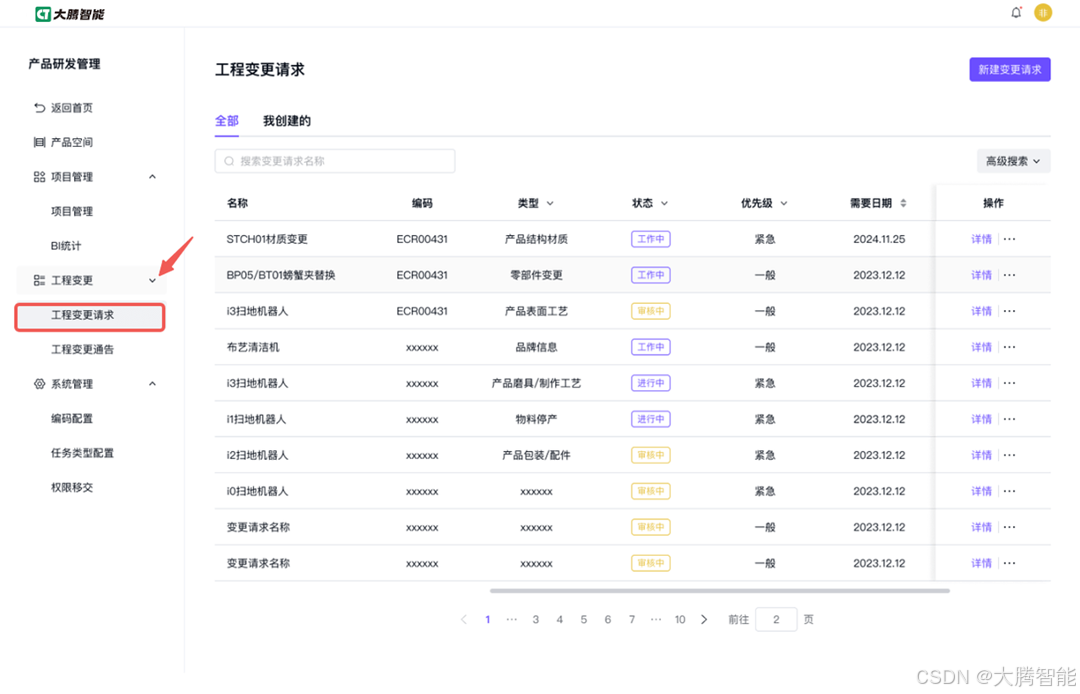
Task: Open the 项目管理 submenu item
Action: tap(72, 211)
